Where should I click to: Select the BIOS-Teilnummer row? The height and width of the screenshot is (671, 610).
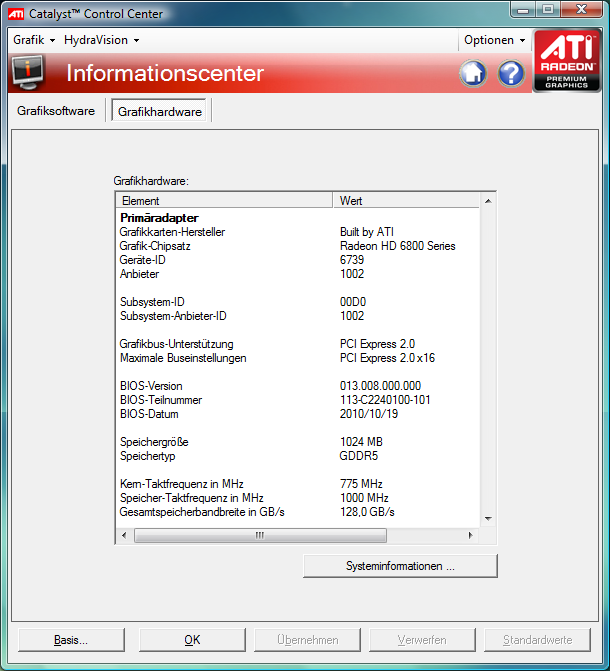pos(298,400)
